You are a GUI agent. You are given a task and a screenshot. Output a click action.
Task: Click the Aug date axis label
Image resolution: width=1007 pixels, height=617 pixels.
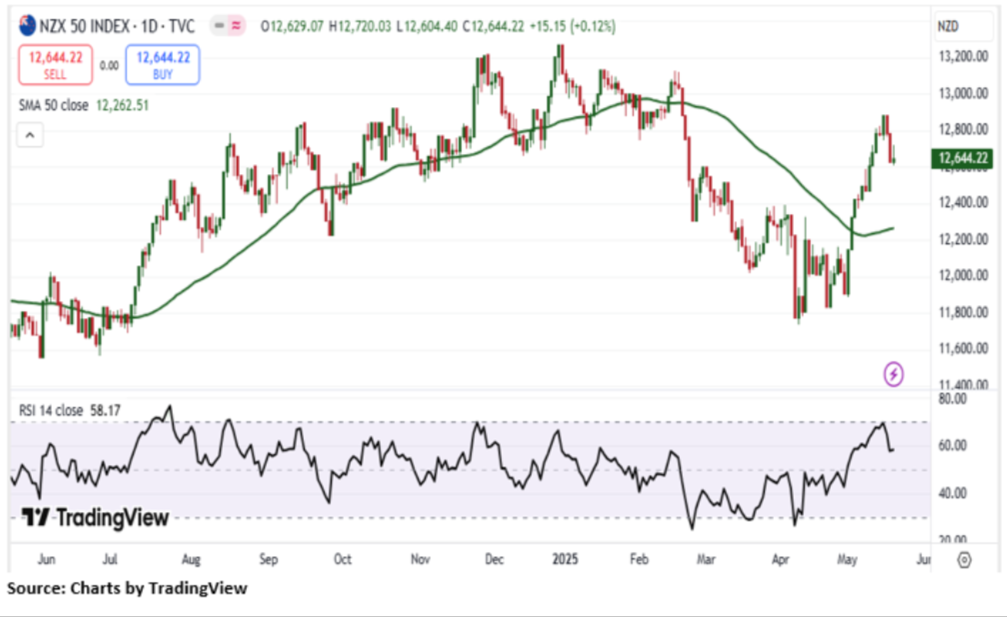tap(191, 559)
